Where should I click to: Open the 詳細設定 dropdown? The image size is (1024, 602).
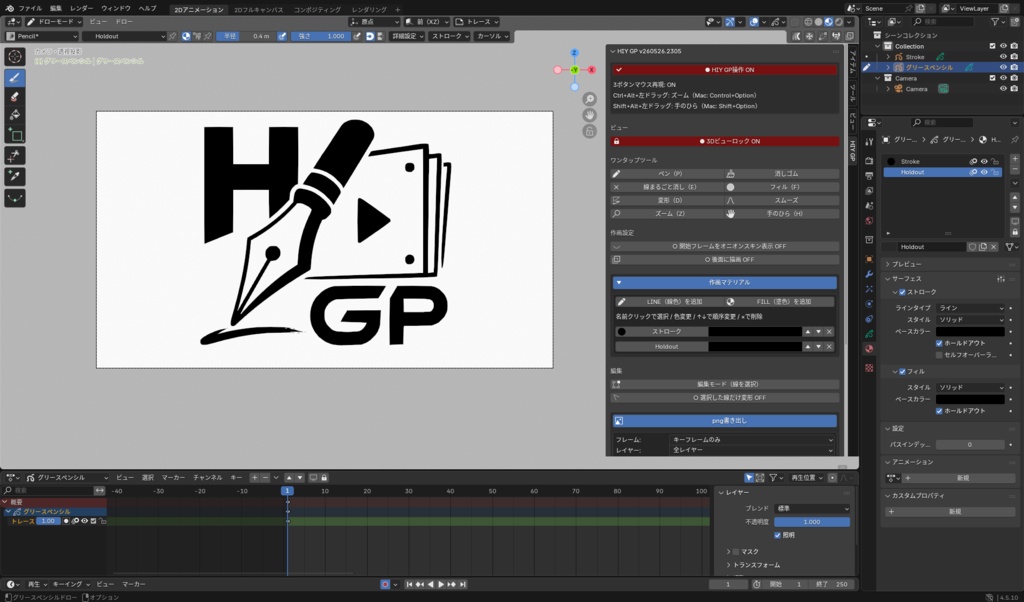407,36
